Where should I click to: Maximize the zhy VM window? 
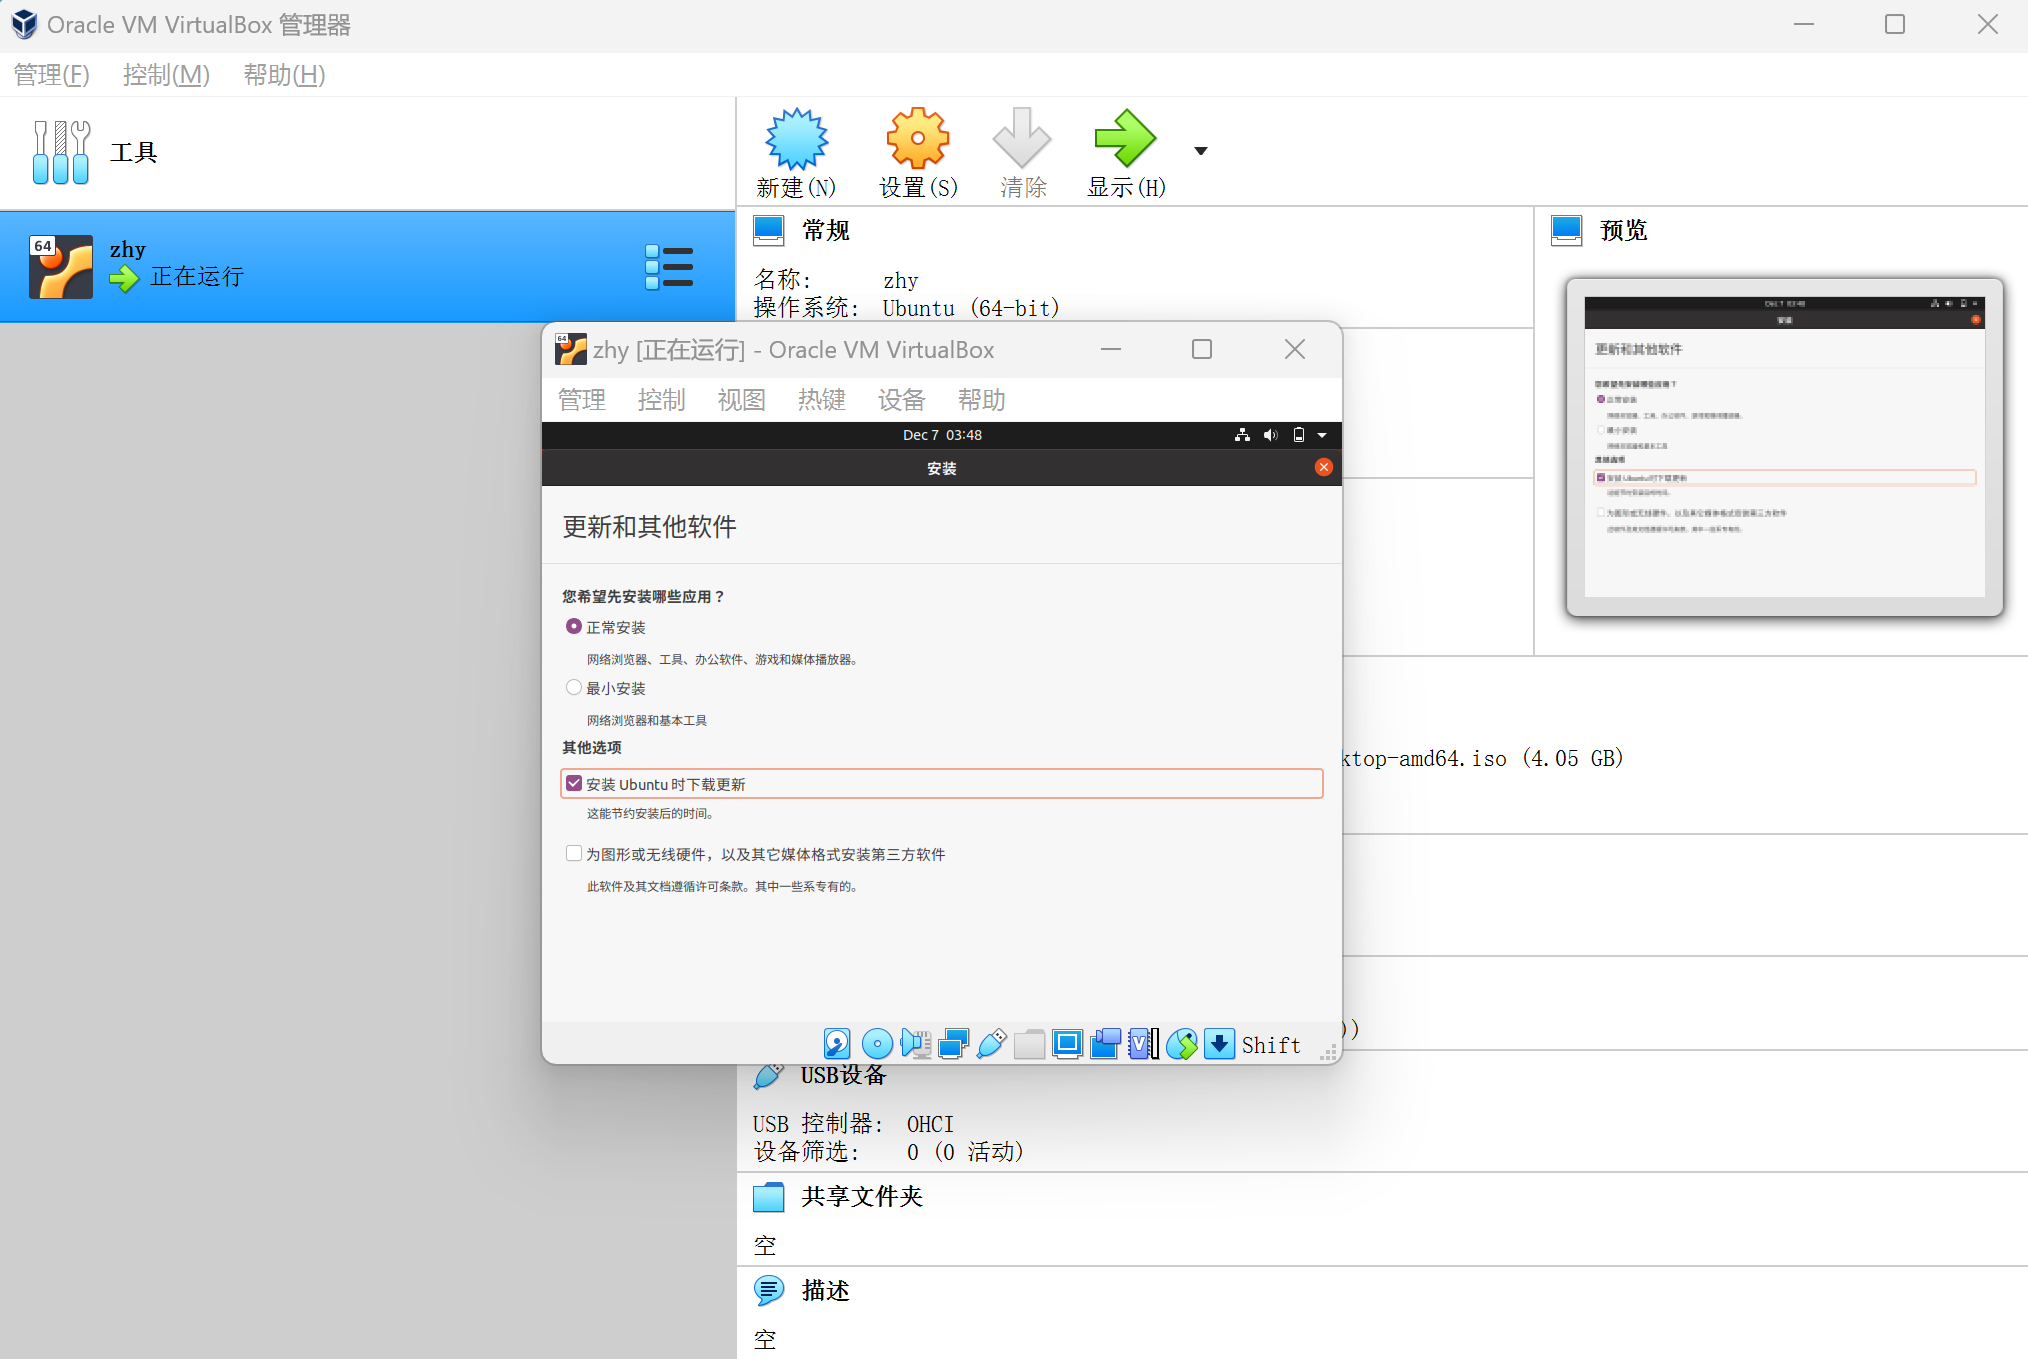pos(1202,349)
